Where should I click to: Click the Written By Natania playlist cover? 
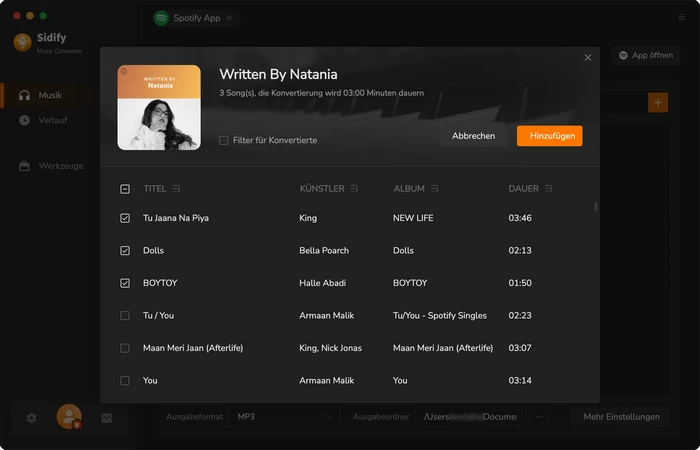click(159, 108)
